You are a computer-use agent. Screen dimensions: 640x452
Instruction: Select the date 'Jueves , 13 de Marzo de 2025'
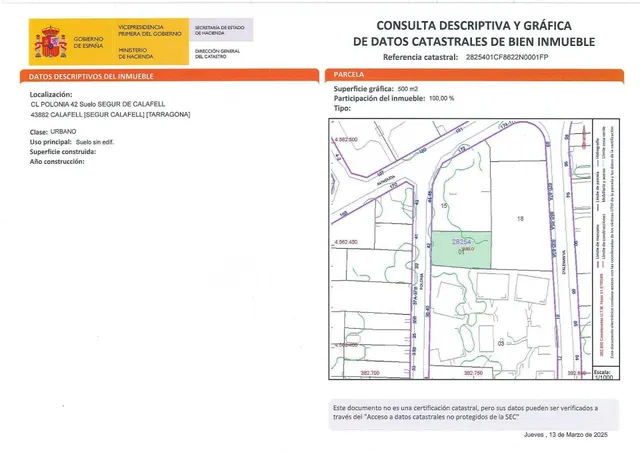pos(566,435)
